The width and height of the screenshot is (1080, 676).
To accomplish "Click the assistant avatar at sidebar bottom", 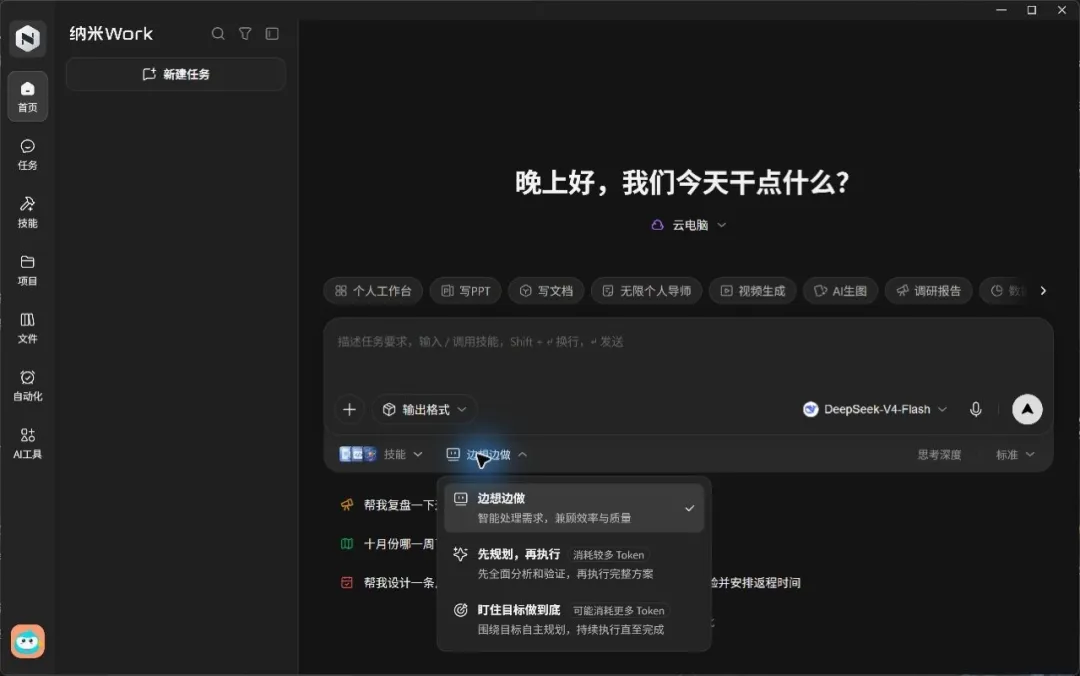I will point(28,642).
